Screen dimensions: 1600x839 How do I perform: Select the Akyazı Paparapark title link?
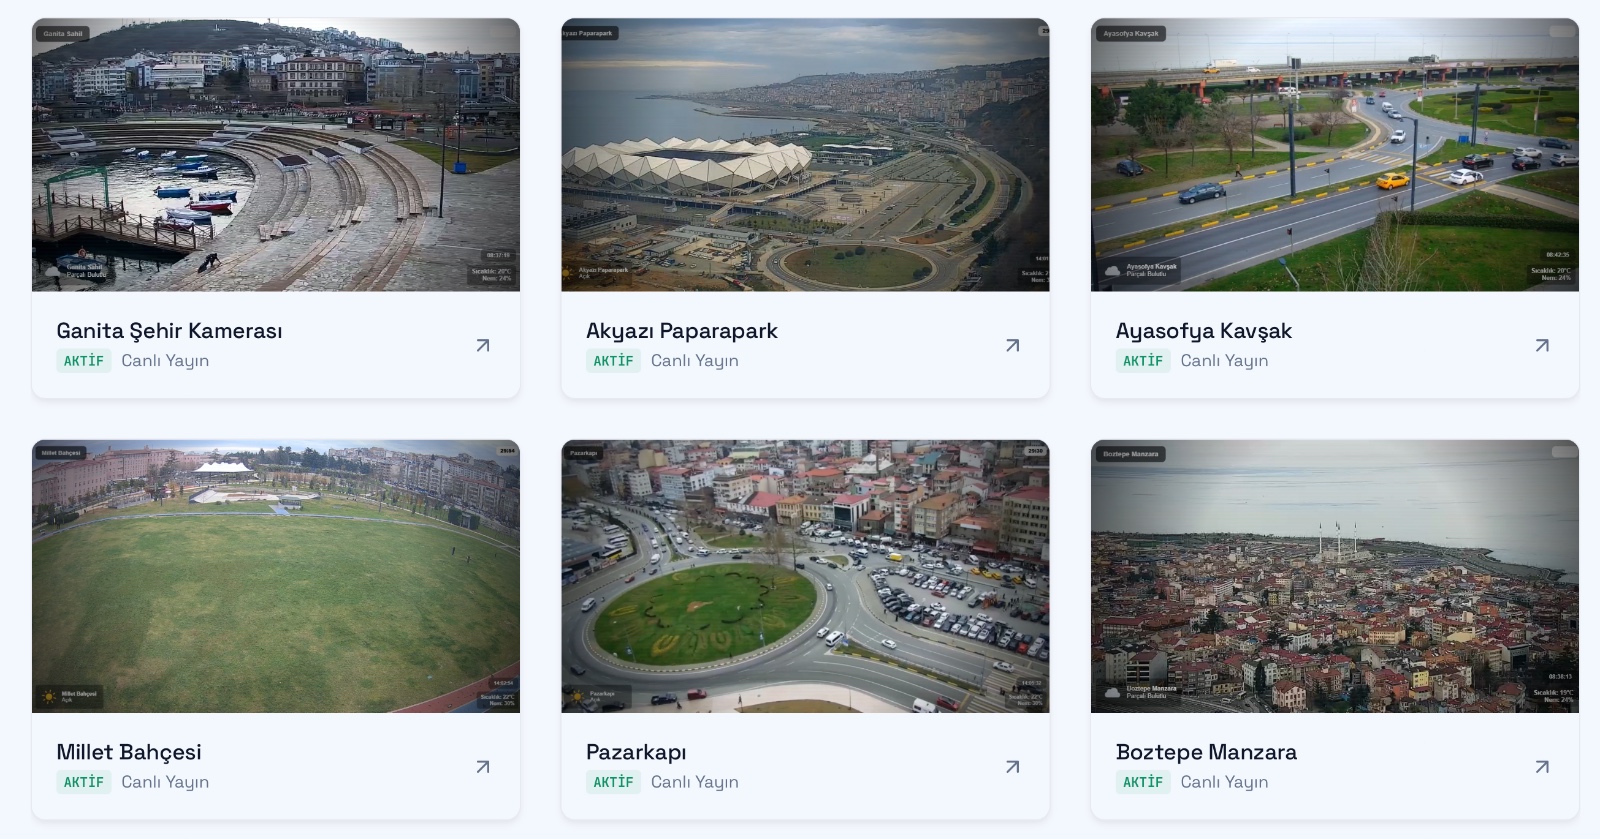681,331
